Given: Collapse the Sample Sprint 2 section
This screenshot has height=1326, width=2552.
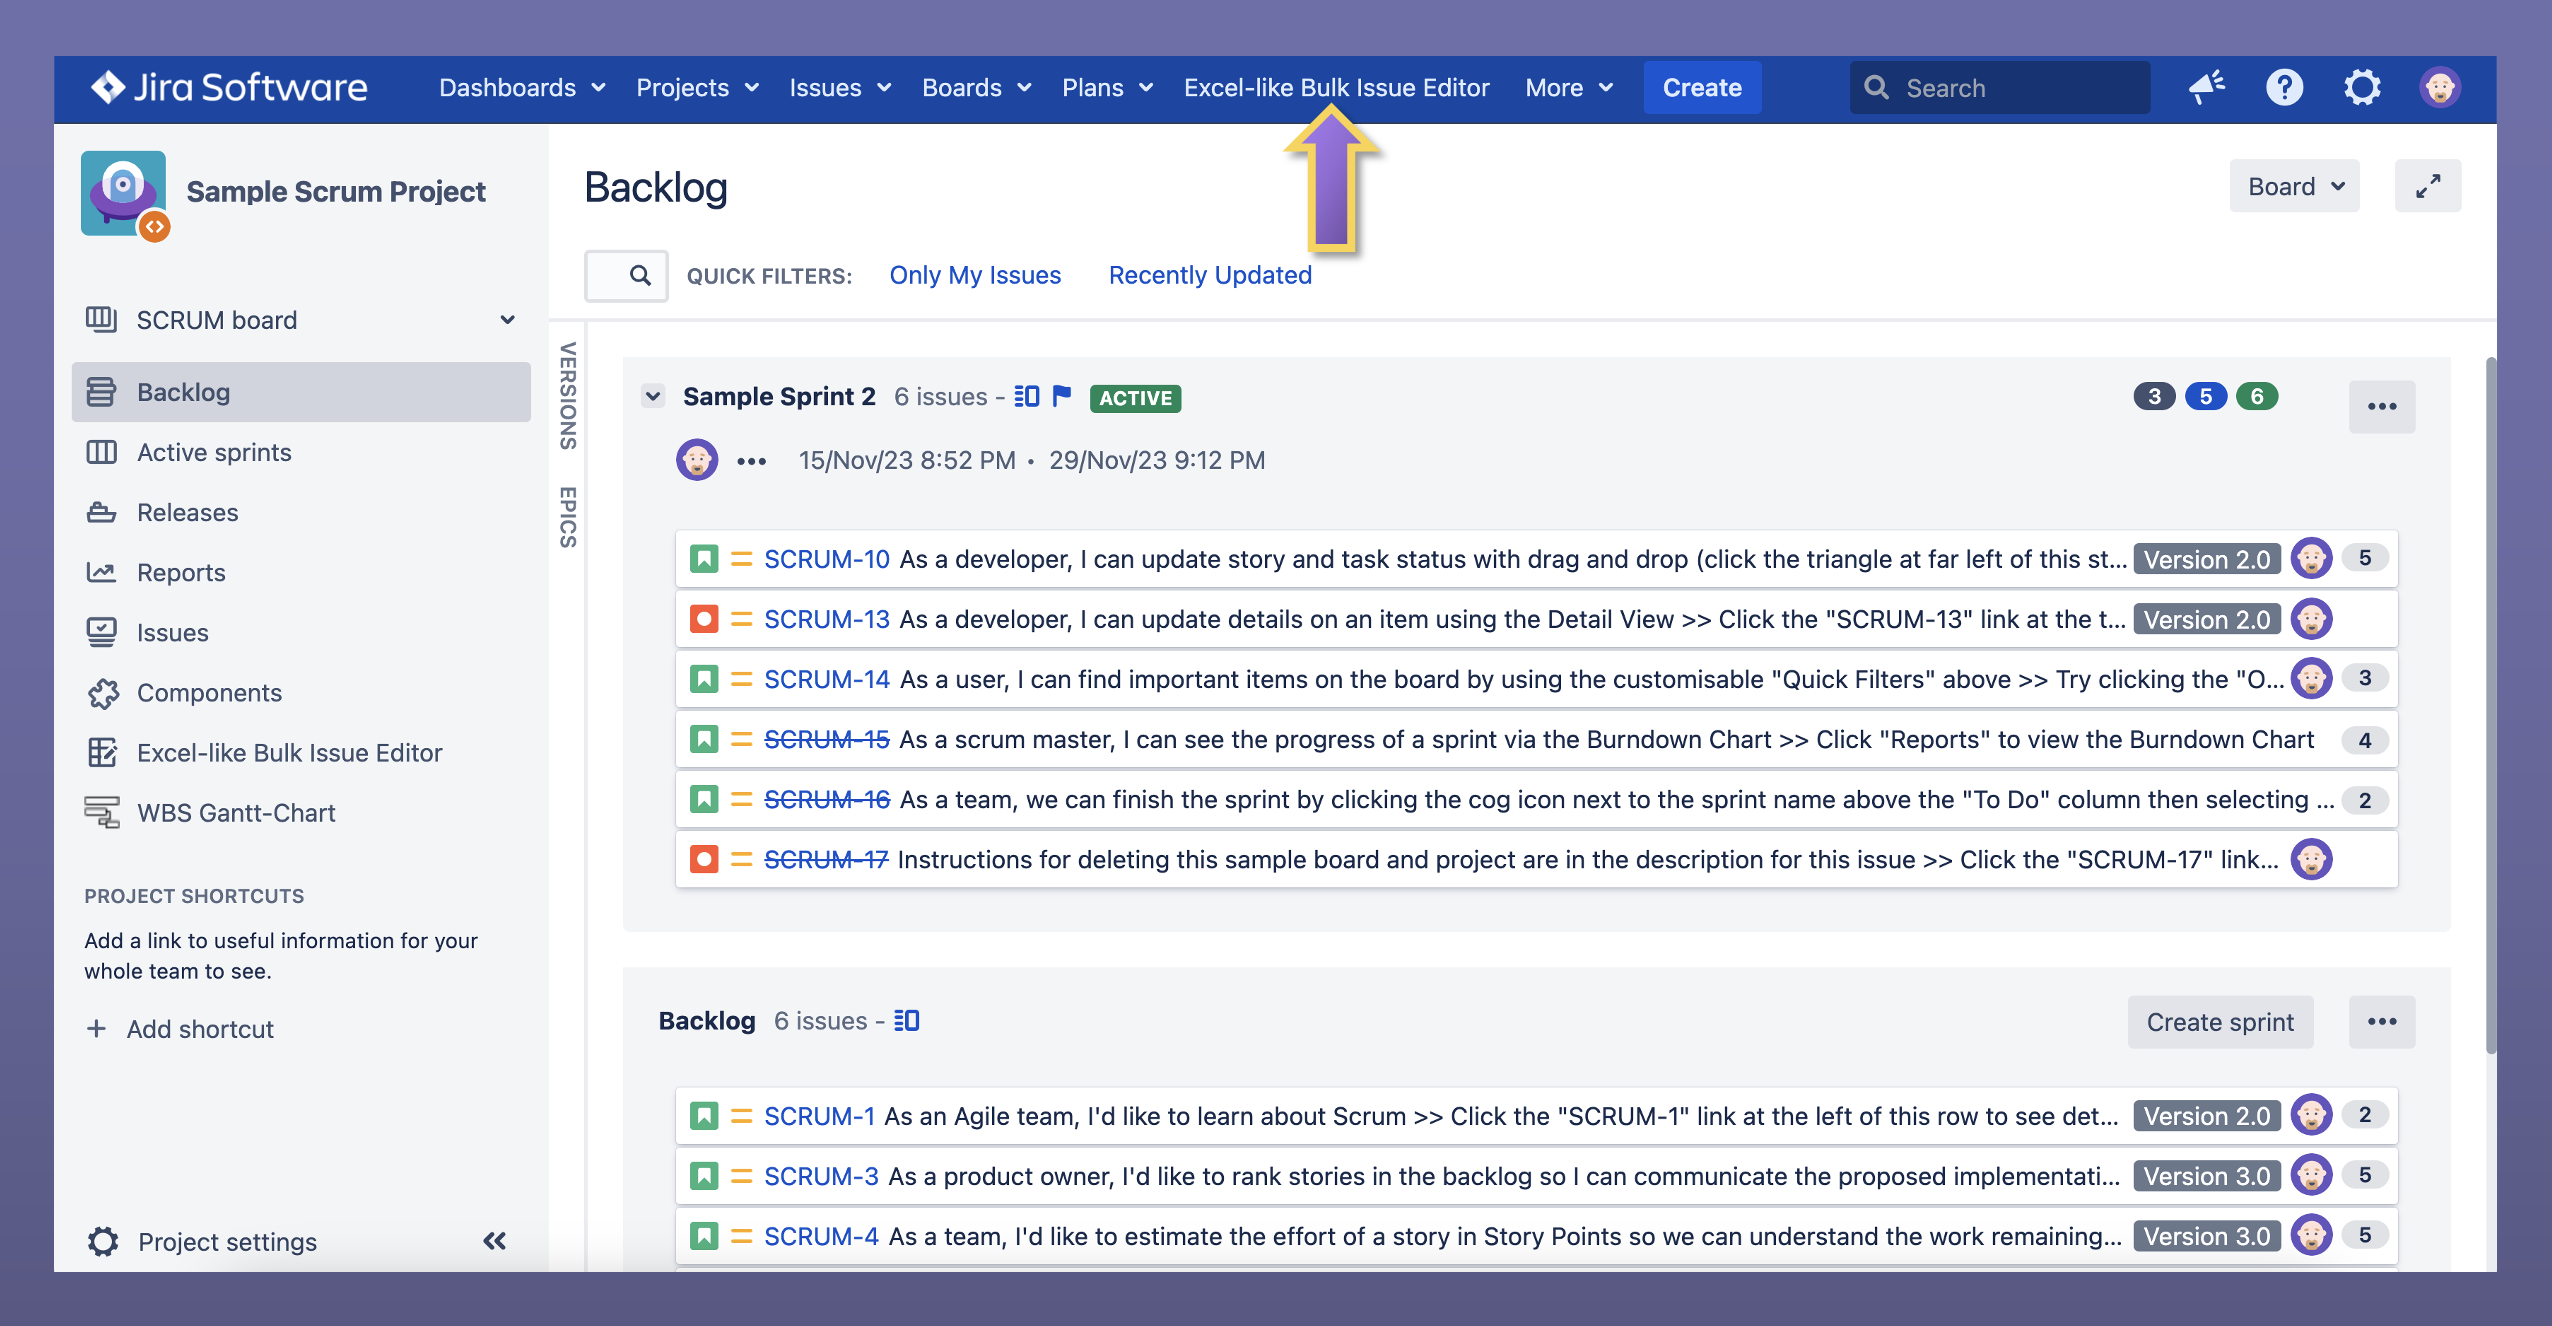Looking at the screenshot, I should point(653,396).
